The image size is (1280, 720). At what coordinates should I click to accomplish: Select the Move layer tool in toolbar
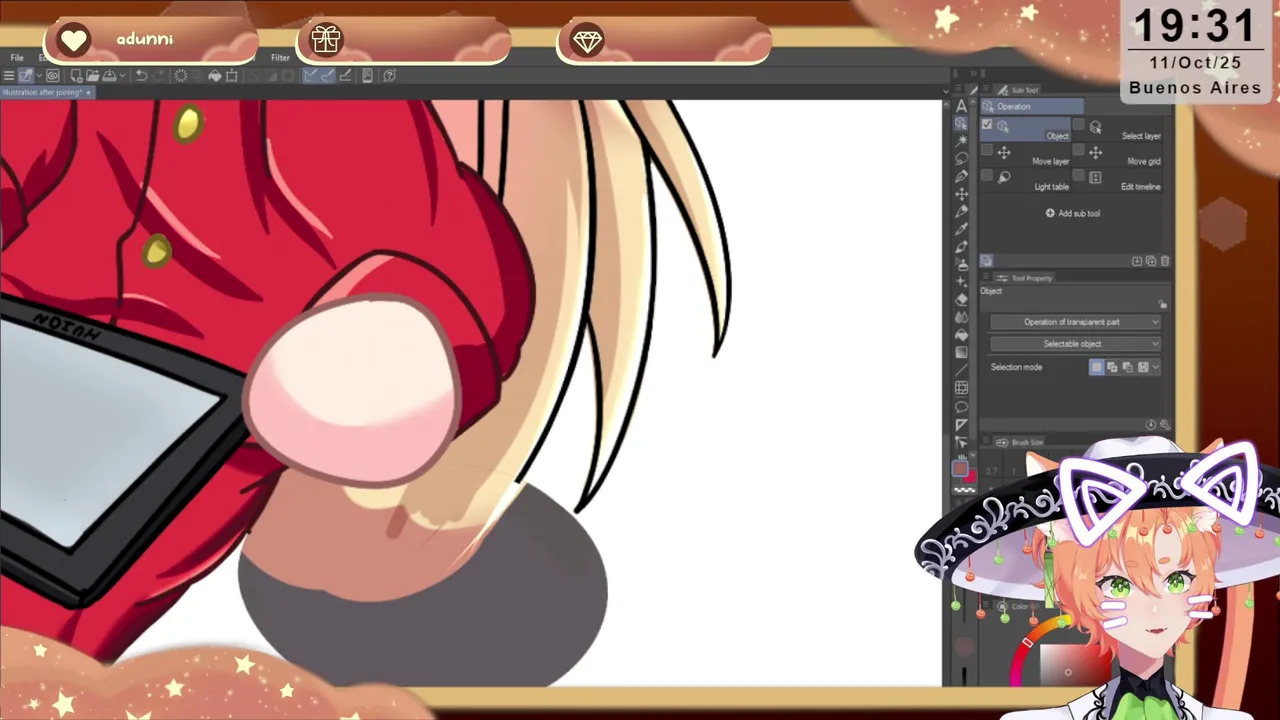coord(962,193)
